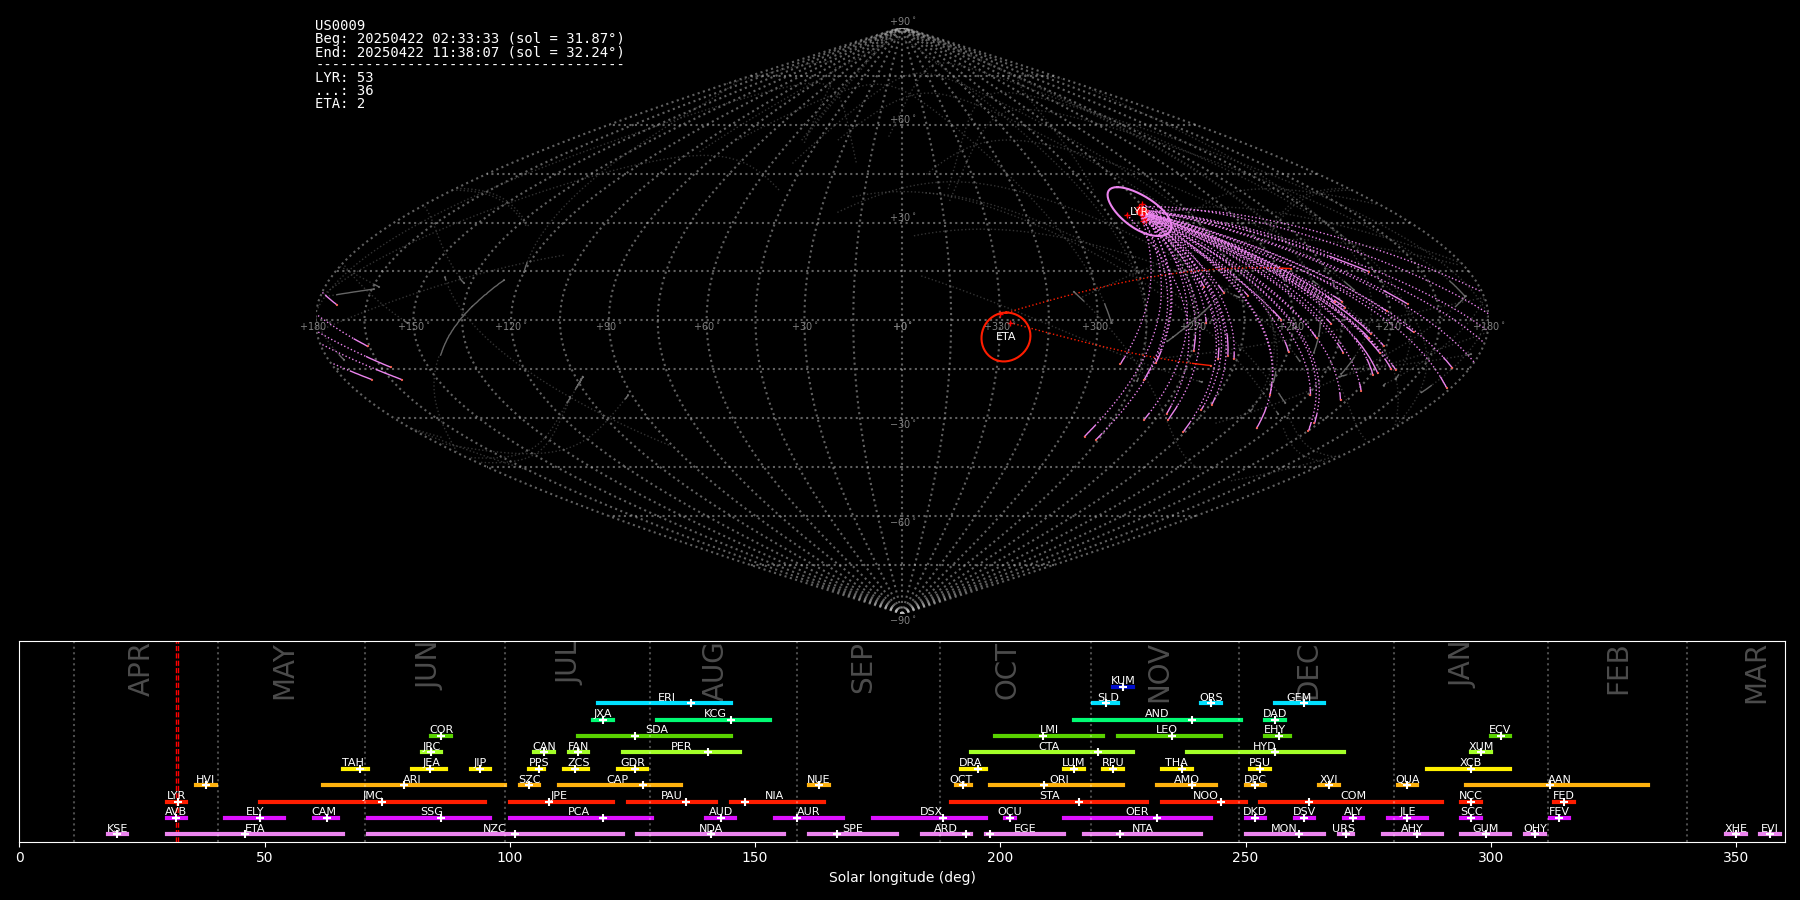Click the peak marker on PER bar

coord(708,752)
